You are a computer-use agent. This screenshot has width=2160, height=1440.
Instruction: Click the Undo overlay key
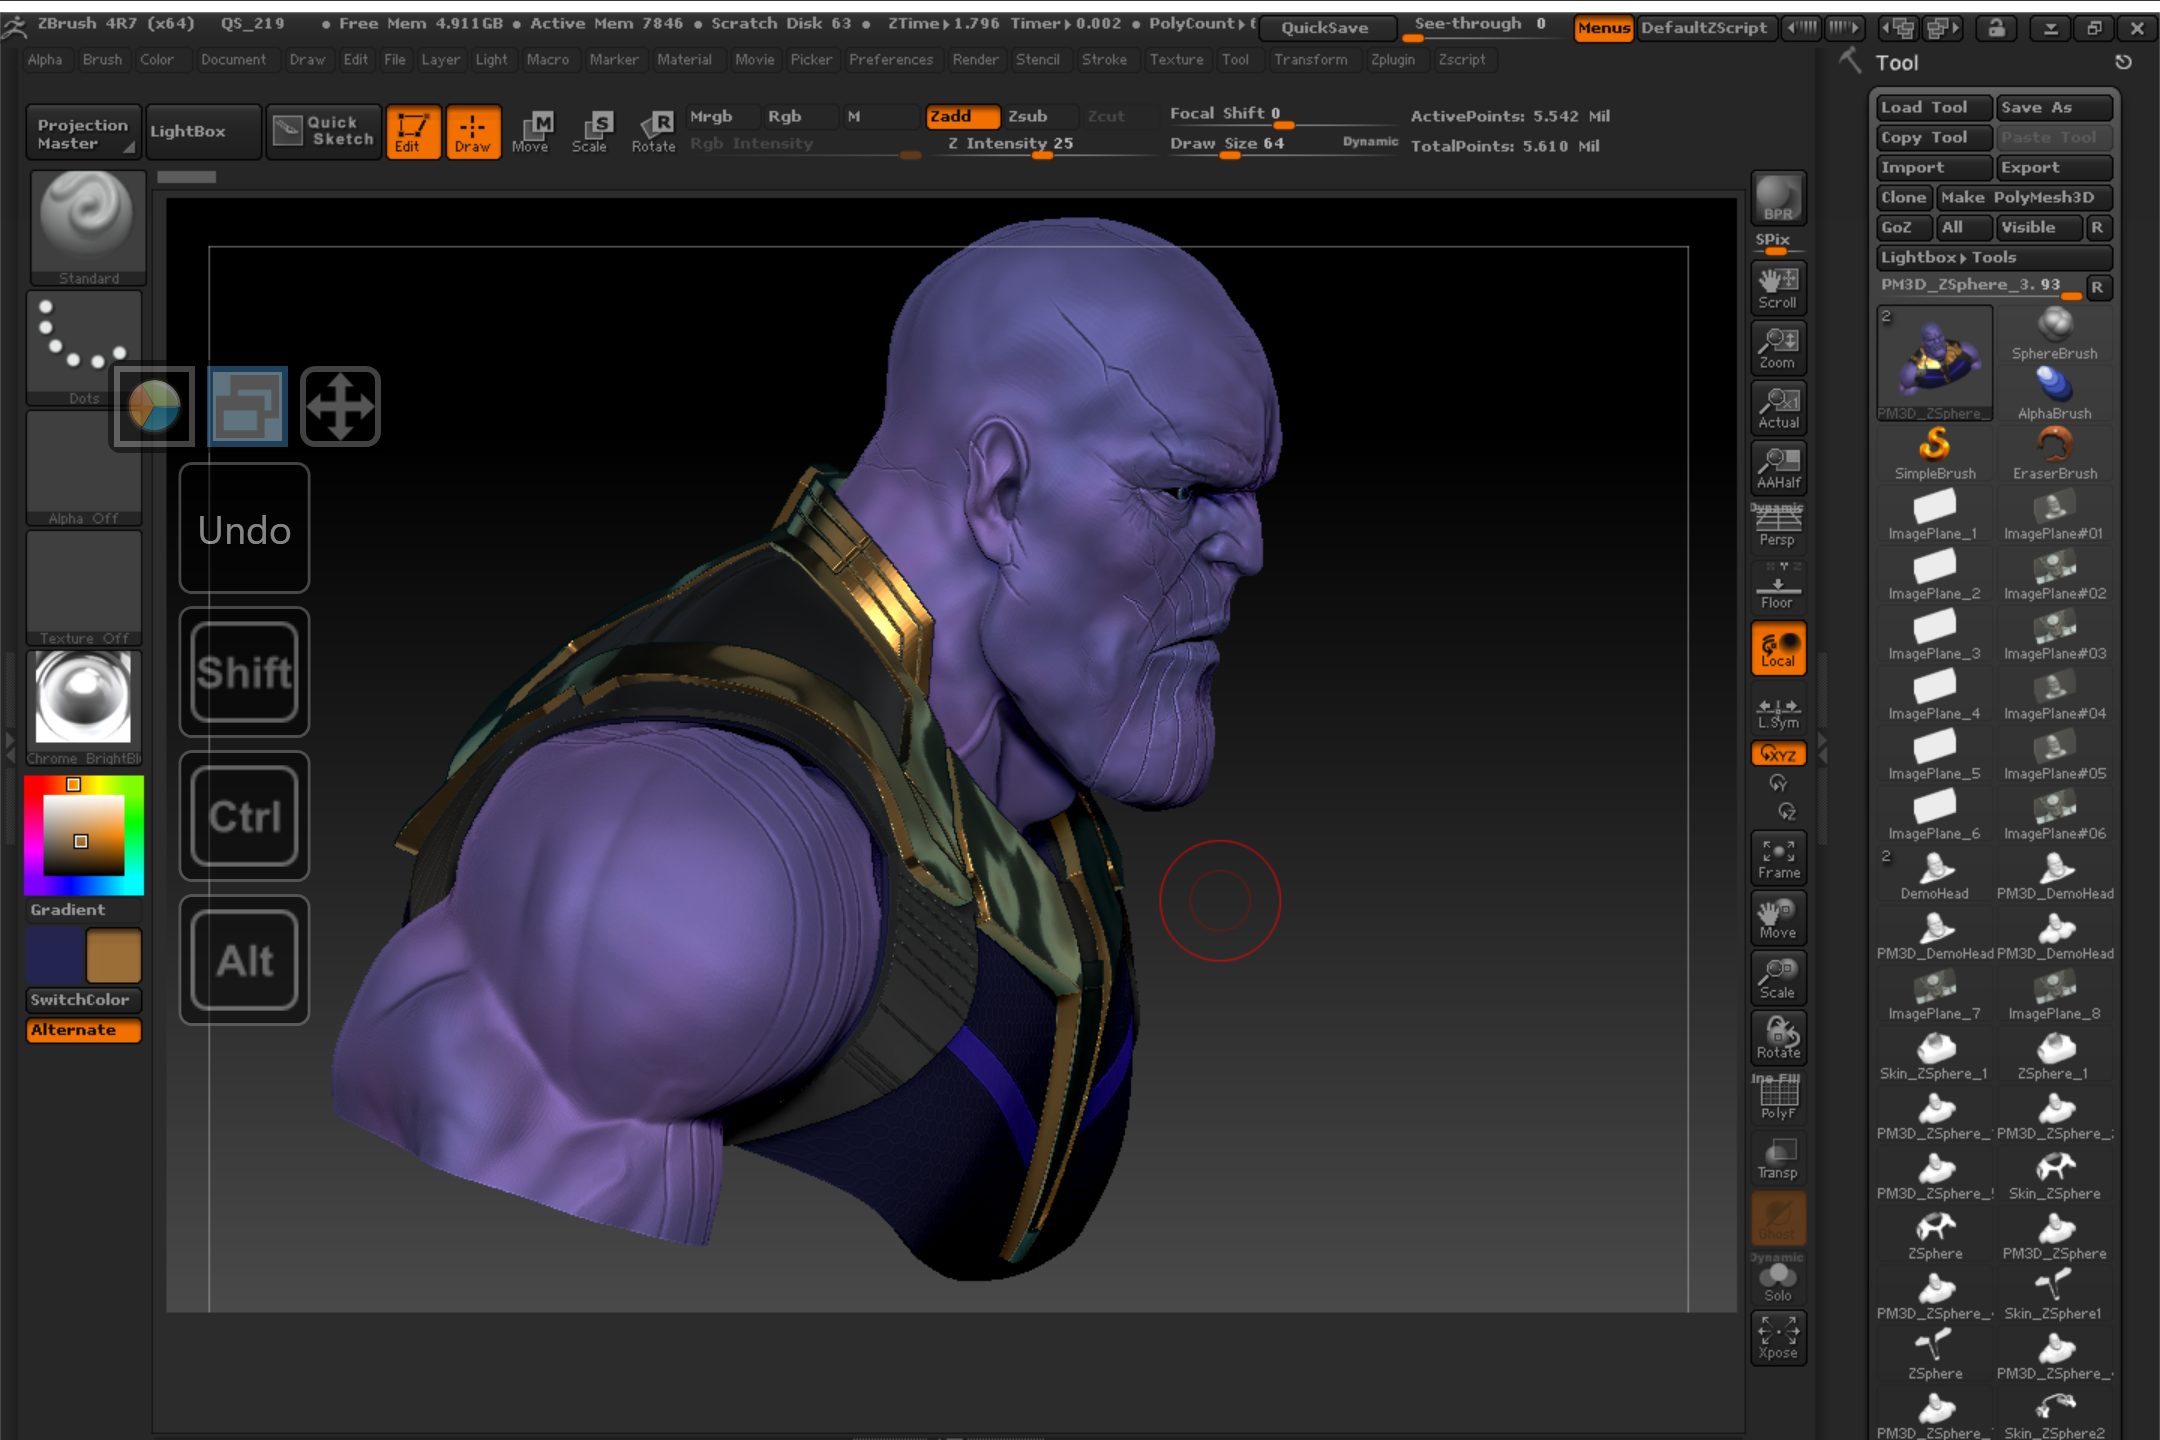[x=244, y=530]
